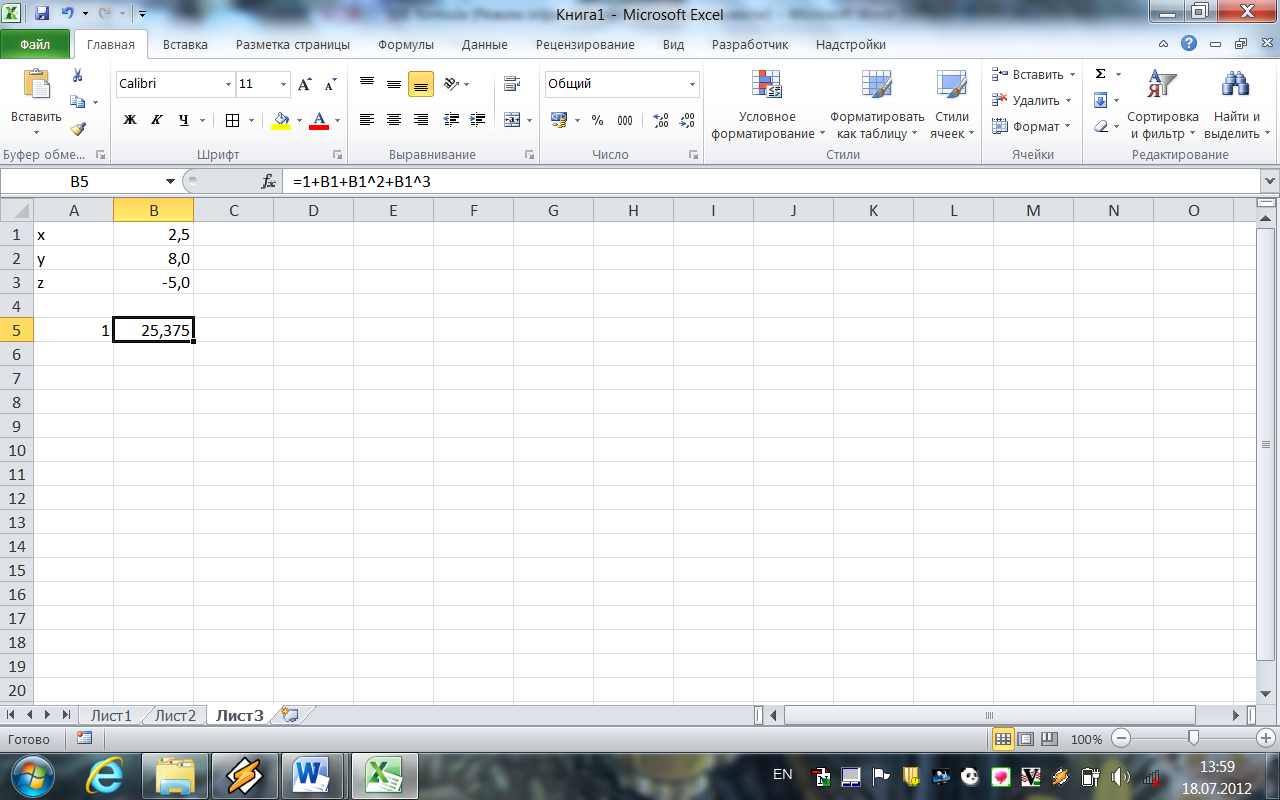Click the Format Painter brush icon
This screenshot has width=1280, height=800.
pos(78,128)
